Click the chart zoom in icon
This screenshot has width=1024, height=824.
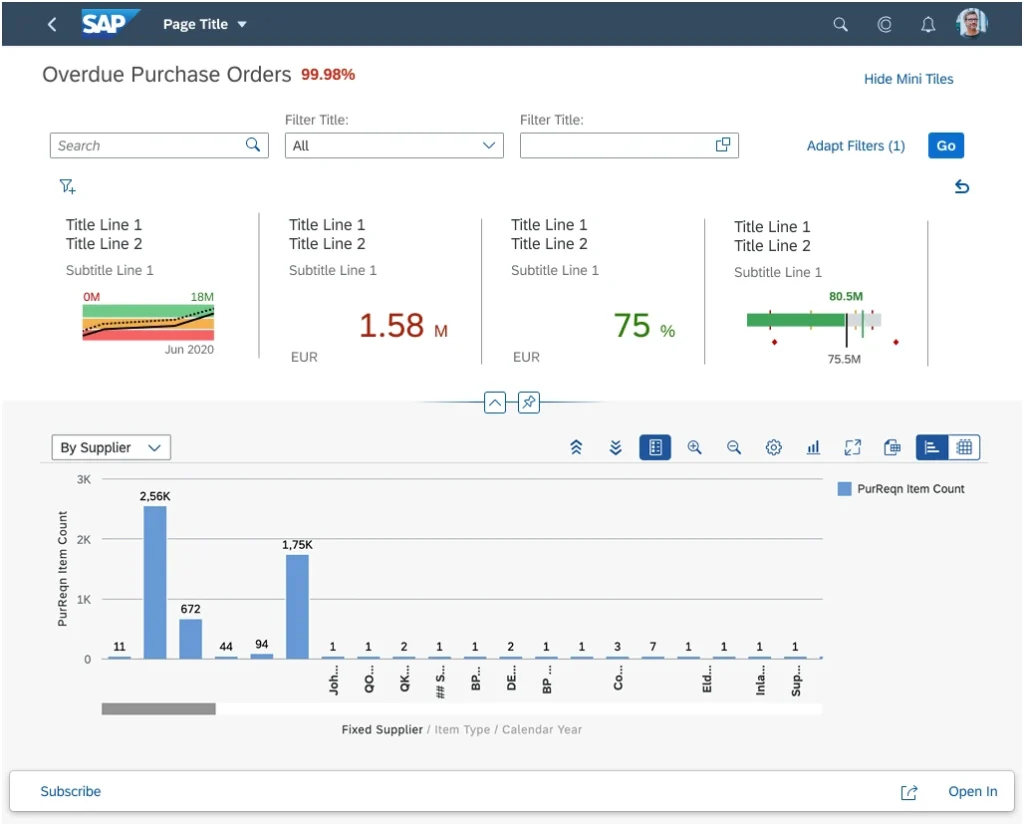694,448
